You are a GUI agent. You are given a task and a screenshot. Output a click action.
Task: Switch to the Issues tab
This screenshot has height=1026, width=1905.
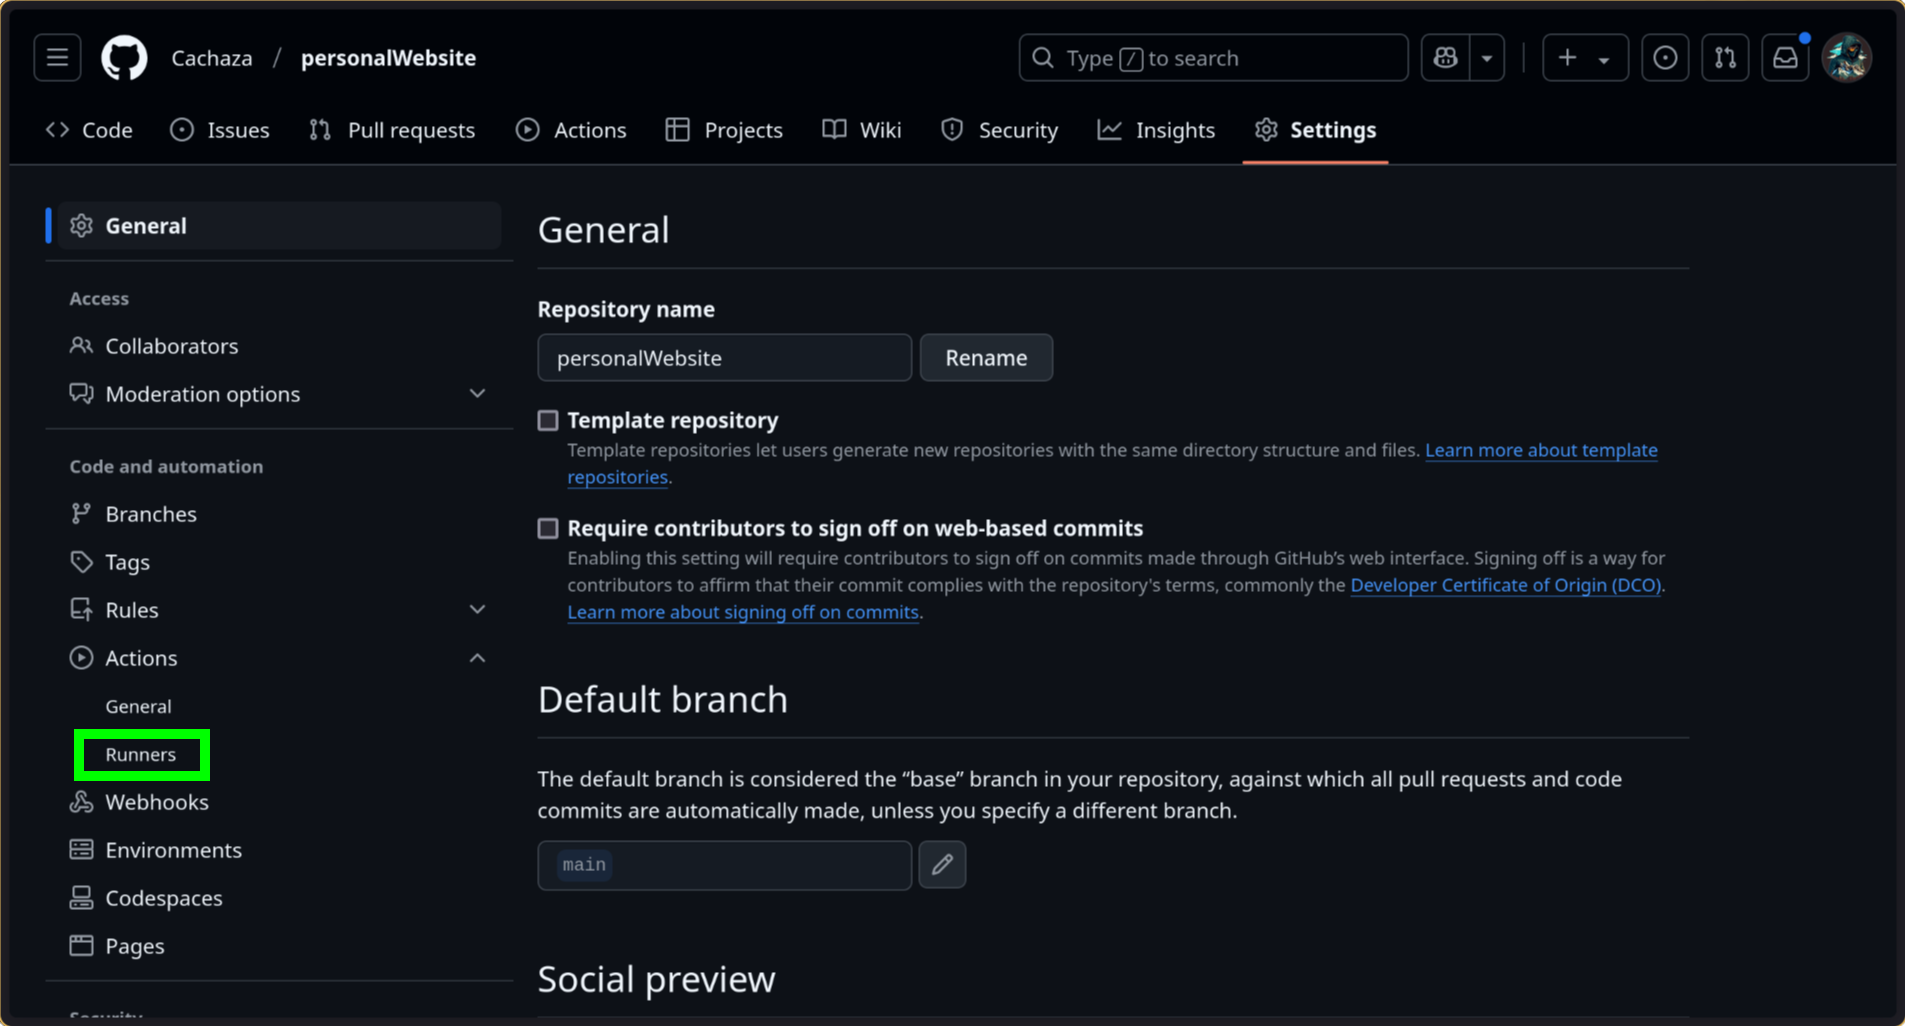pyautogui.click(x=220, y=130)
